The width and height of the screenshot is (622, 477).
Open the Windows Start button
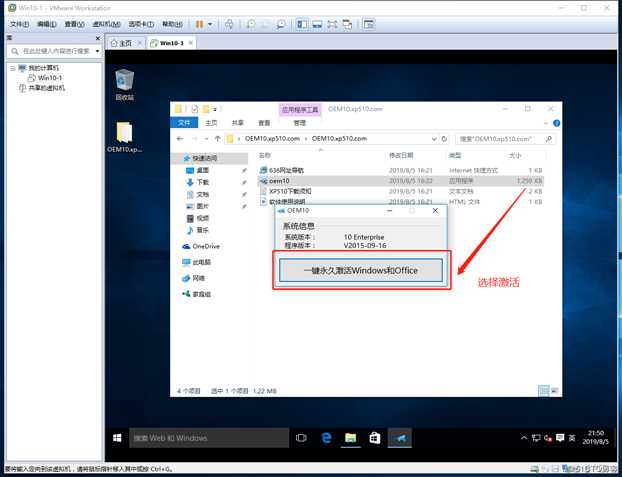117,438
